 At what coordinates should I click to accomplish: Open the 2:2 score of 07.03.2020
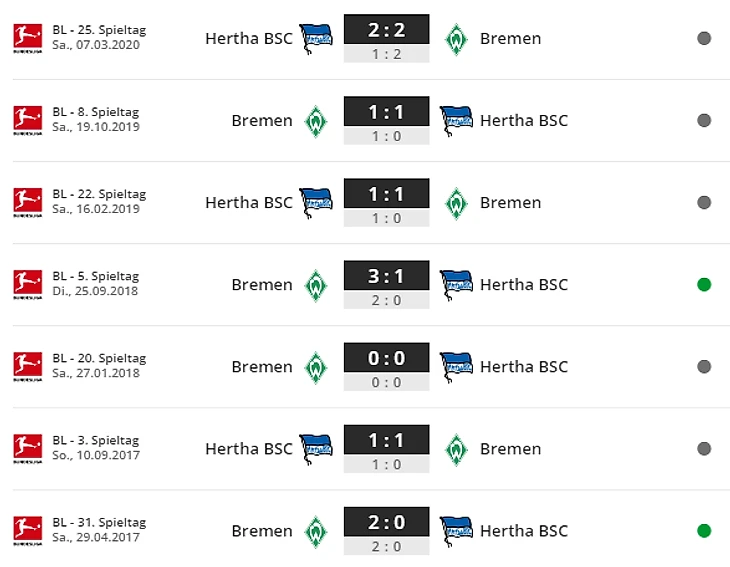pos(386,29)
